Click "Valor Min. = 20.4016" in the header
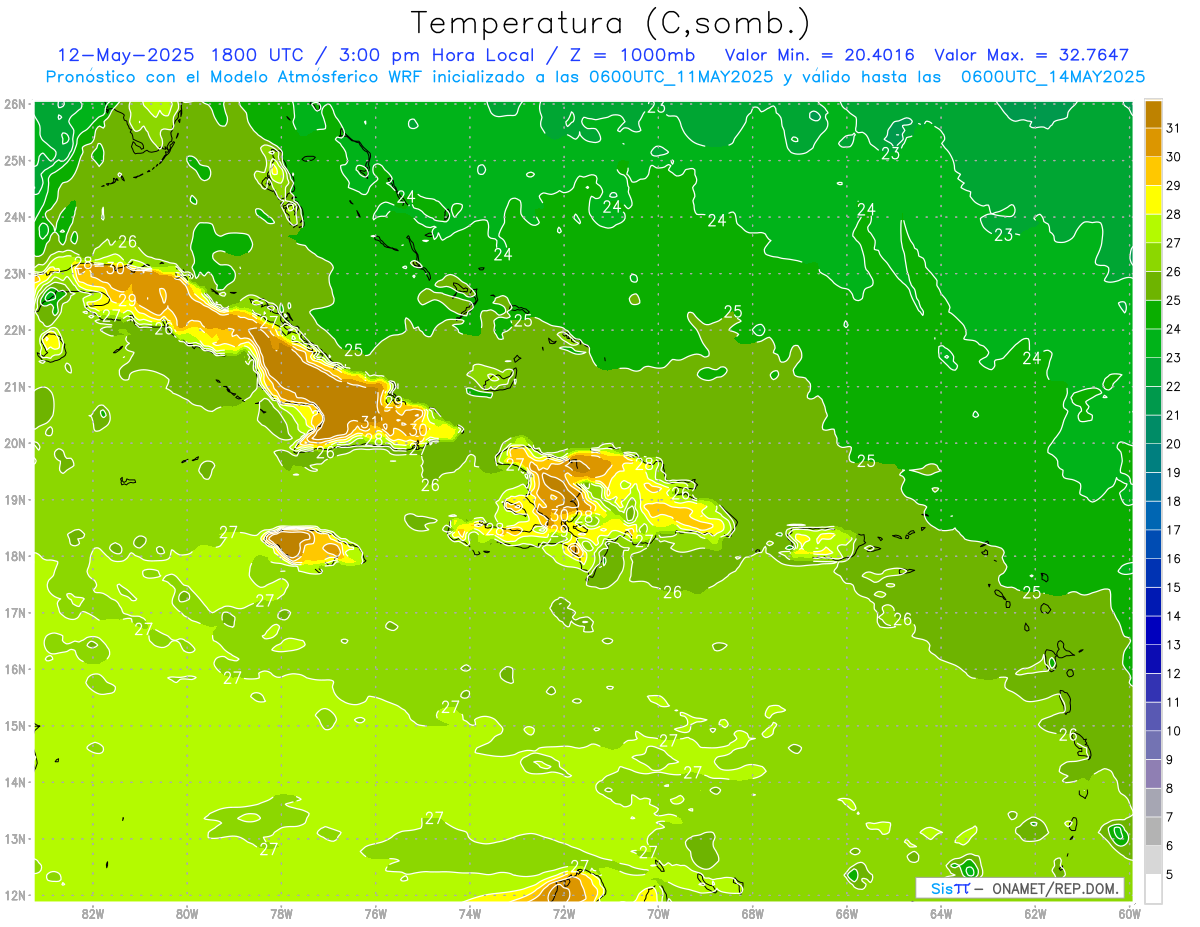 click(820, 55)
